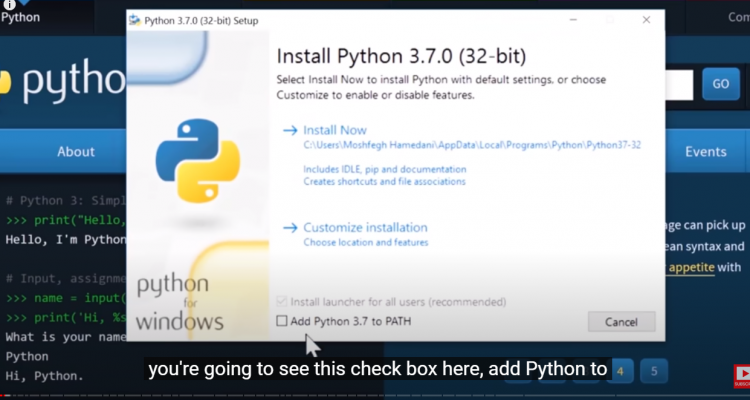The width and height of the screenshot is (750, 400).
Task: Click GO search button on website
Action: 721,84
